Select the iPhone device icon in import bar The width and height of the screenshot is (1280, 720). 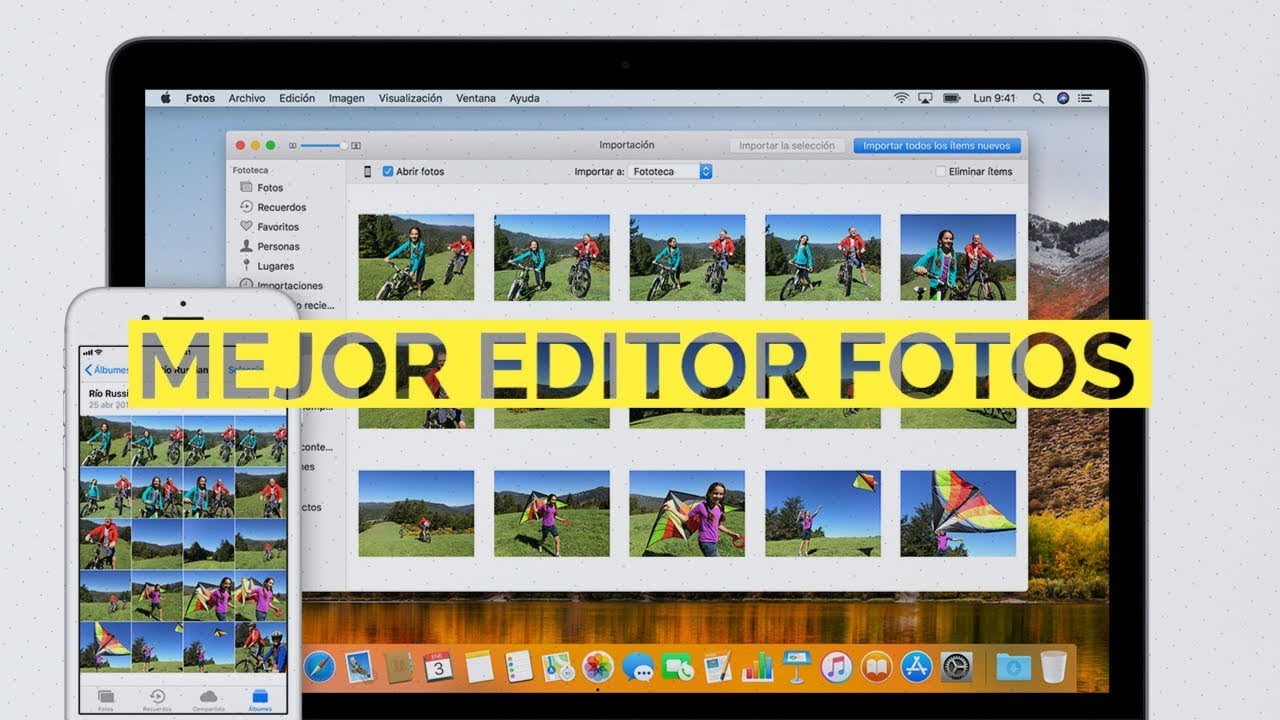[368, 172]
